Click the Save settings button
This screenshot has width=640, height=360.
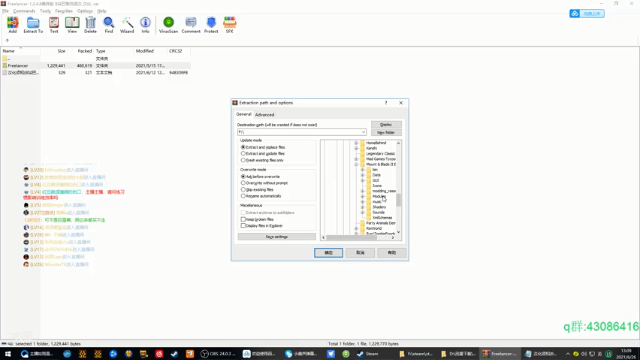point(277,237)
